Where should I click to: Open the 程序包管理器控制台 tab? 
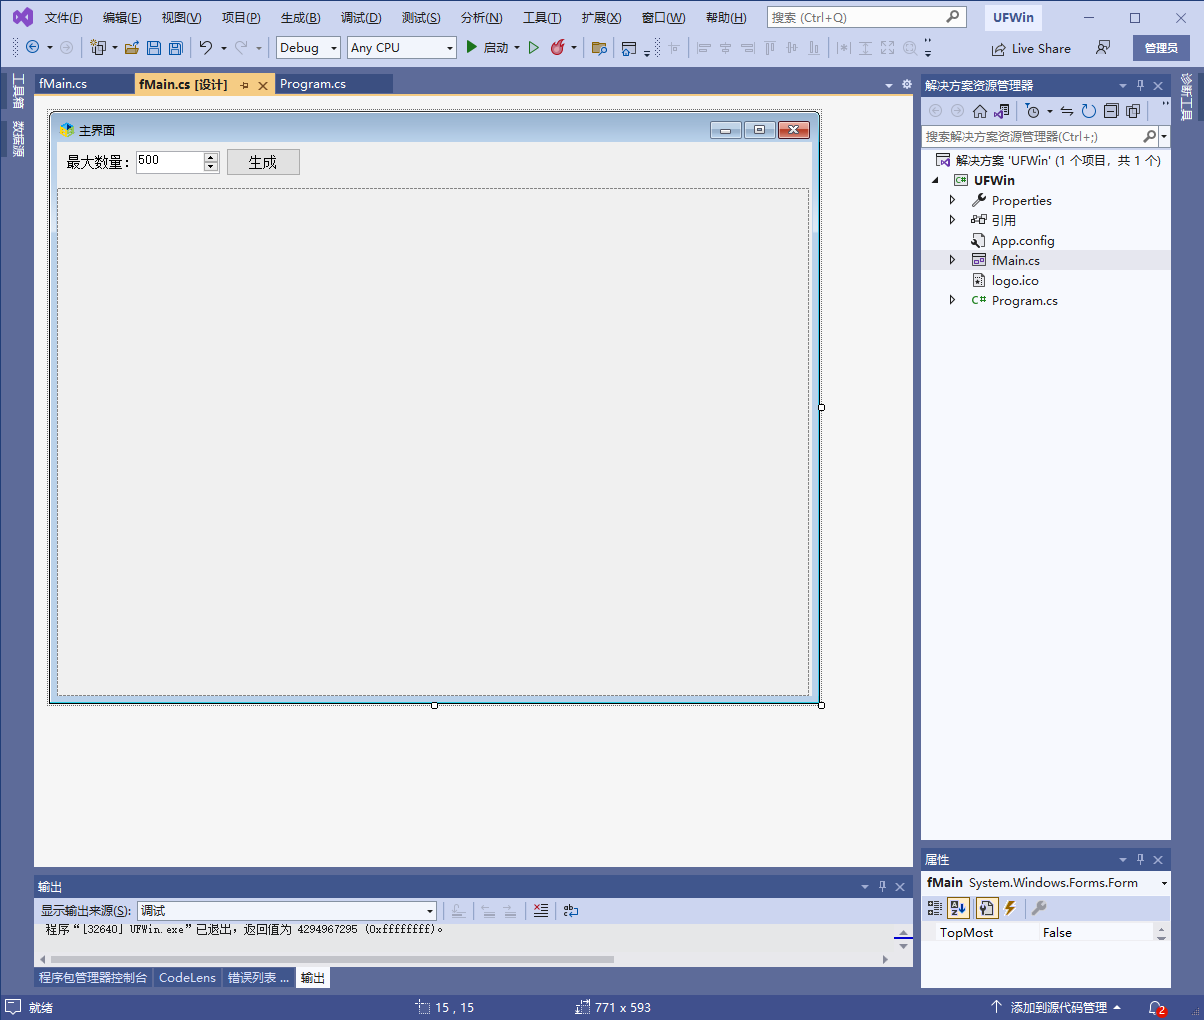click(93, 978)
